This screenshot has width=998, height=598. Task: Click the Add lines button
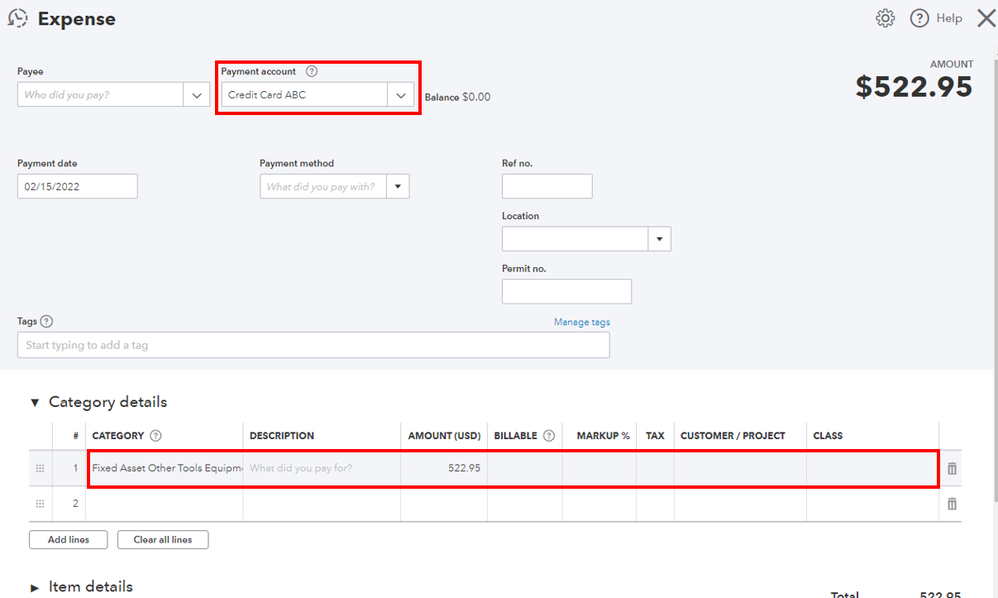68,539
